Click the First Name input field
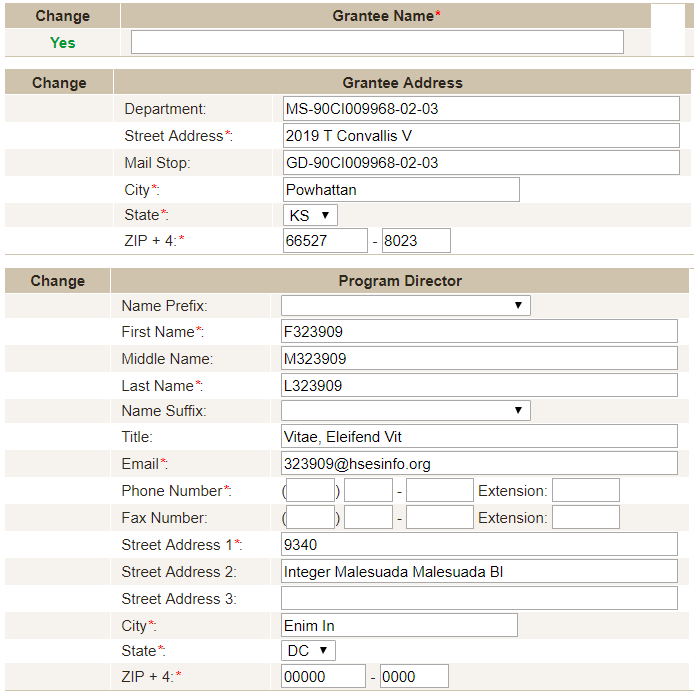694x695 pixels. click(x=480, y=331)
